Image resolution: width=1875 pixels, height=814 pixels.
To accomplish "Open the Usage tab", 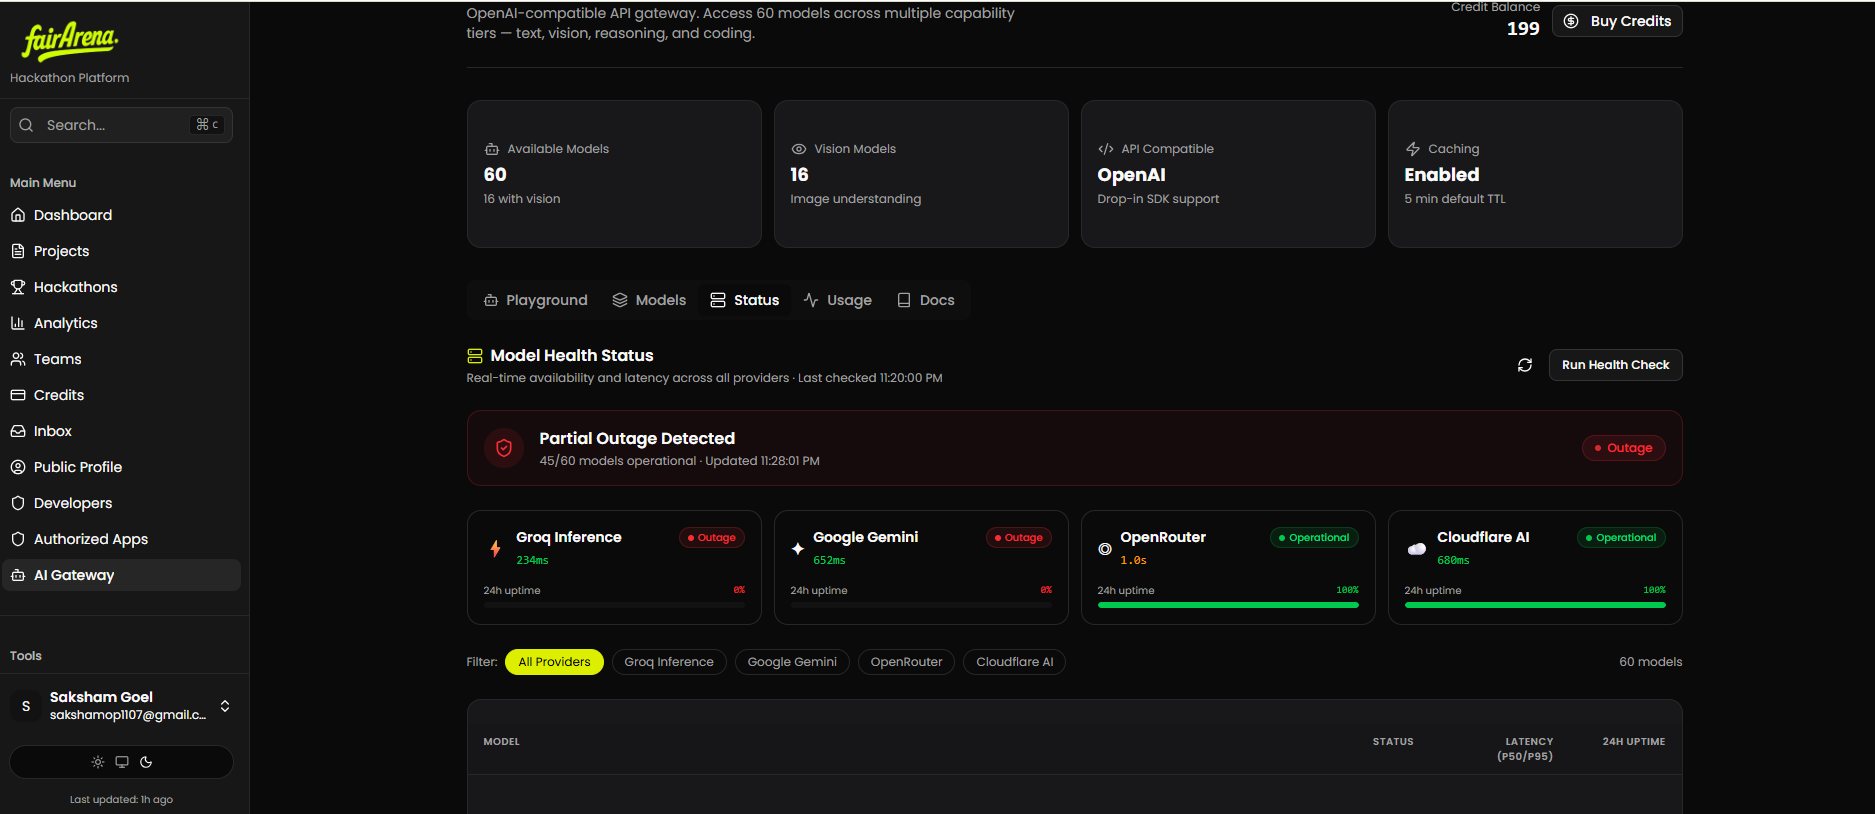I will (x=838, y=300).
